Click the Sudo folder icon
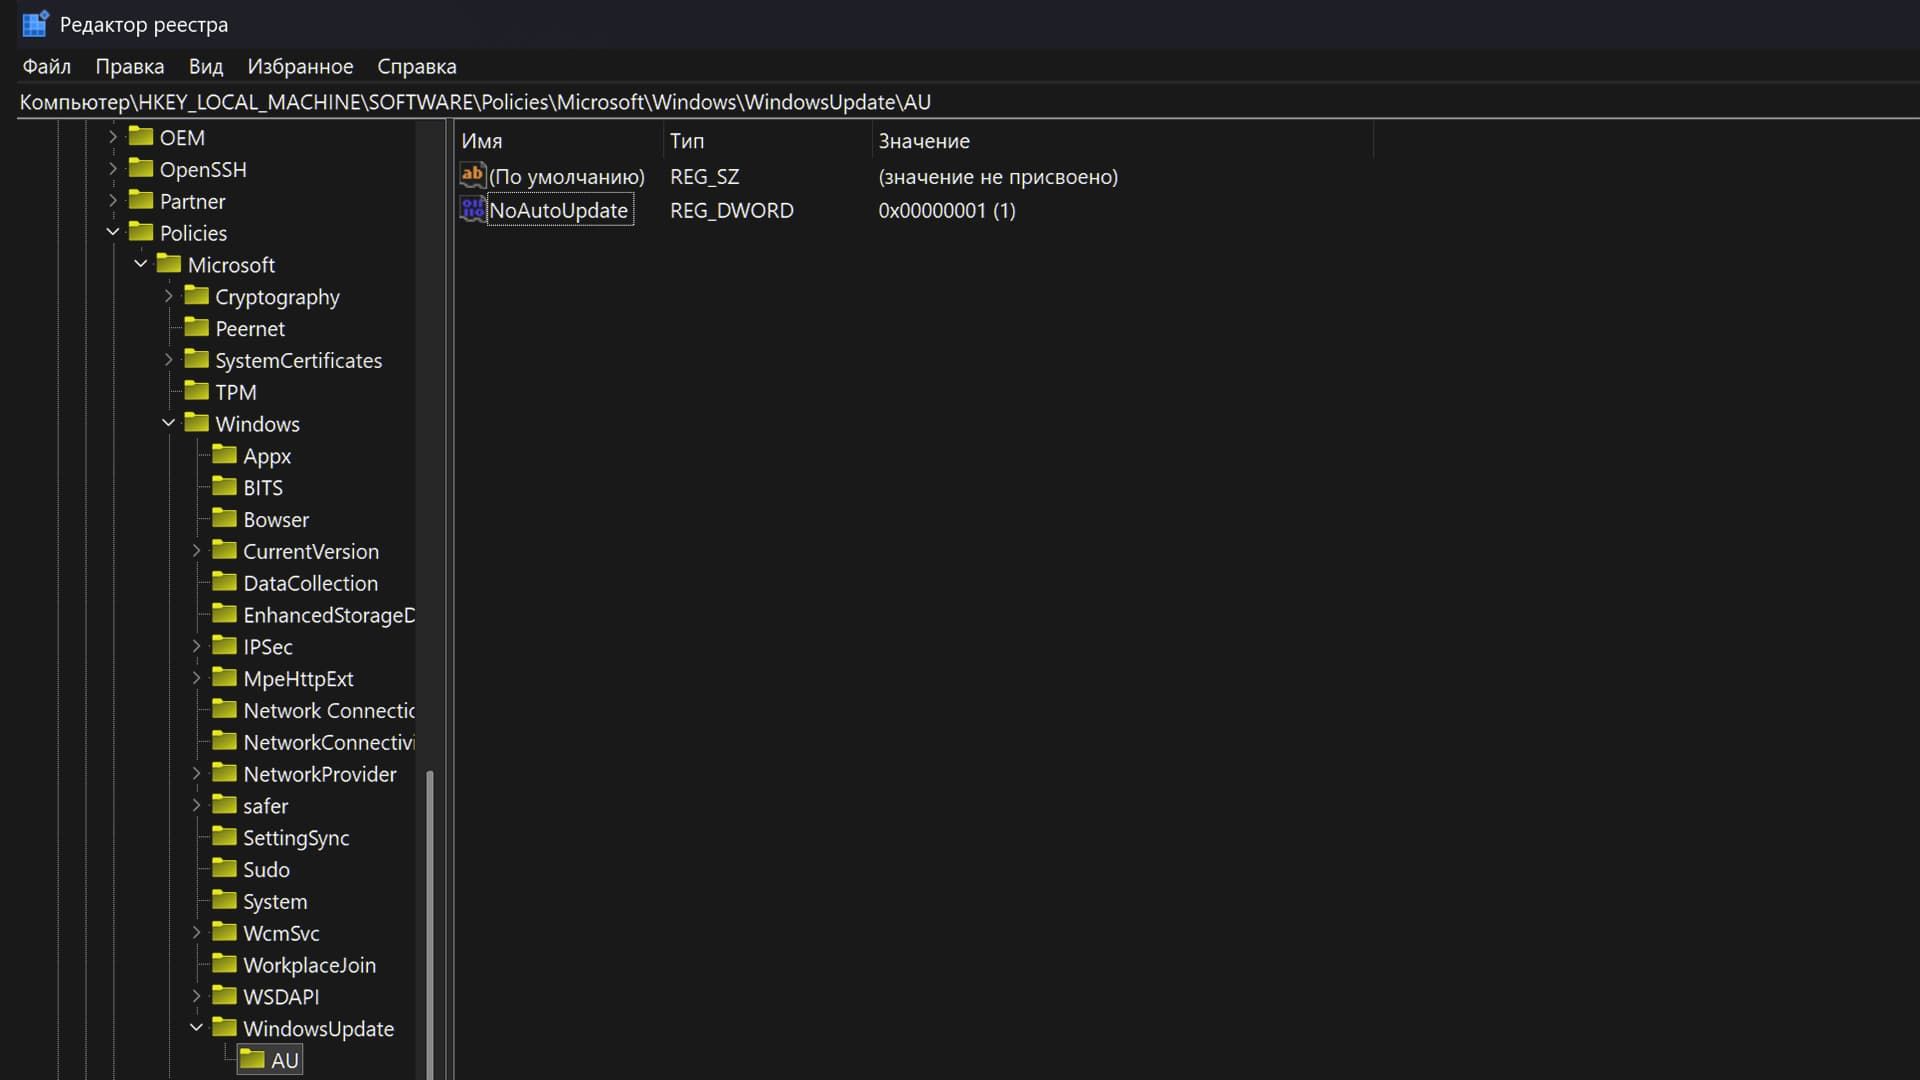This screenshot has height=1080, width=1920. 225,868
